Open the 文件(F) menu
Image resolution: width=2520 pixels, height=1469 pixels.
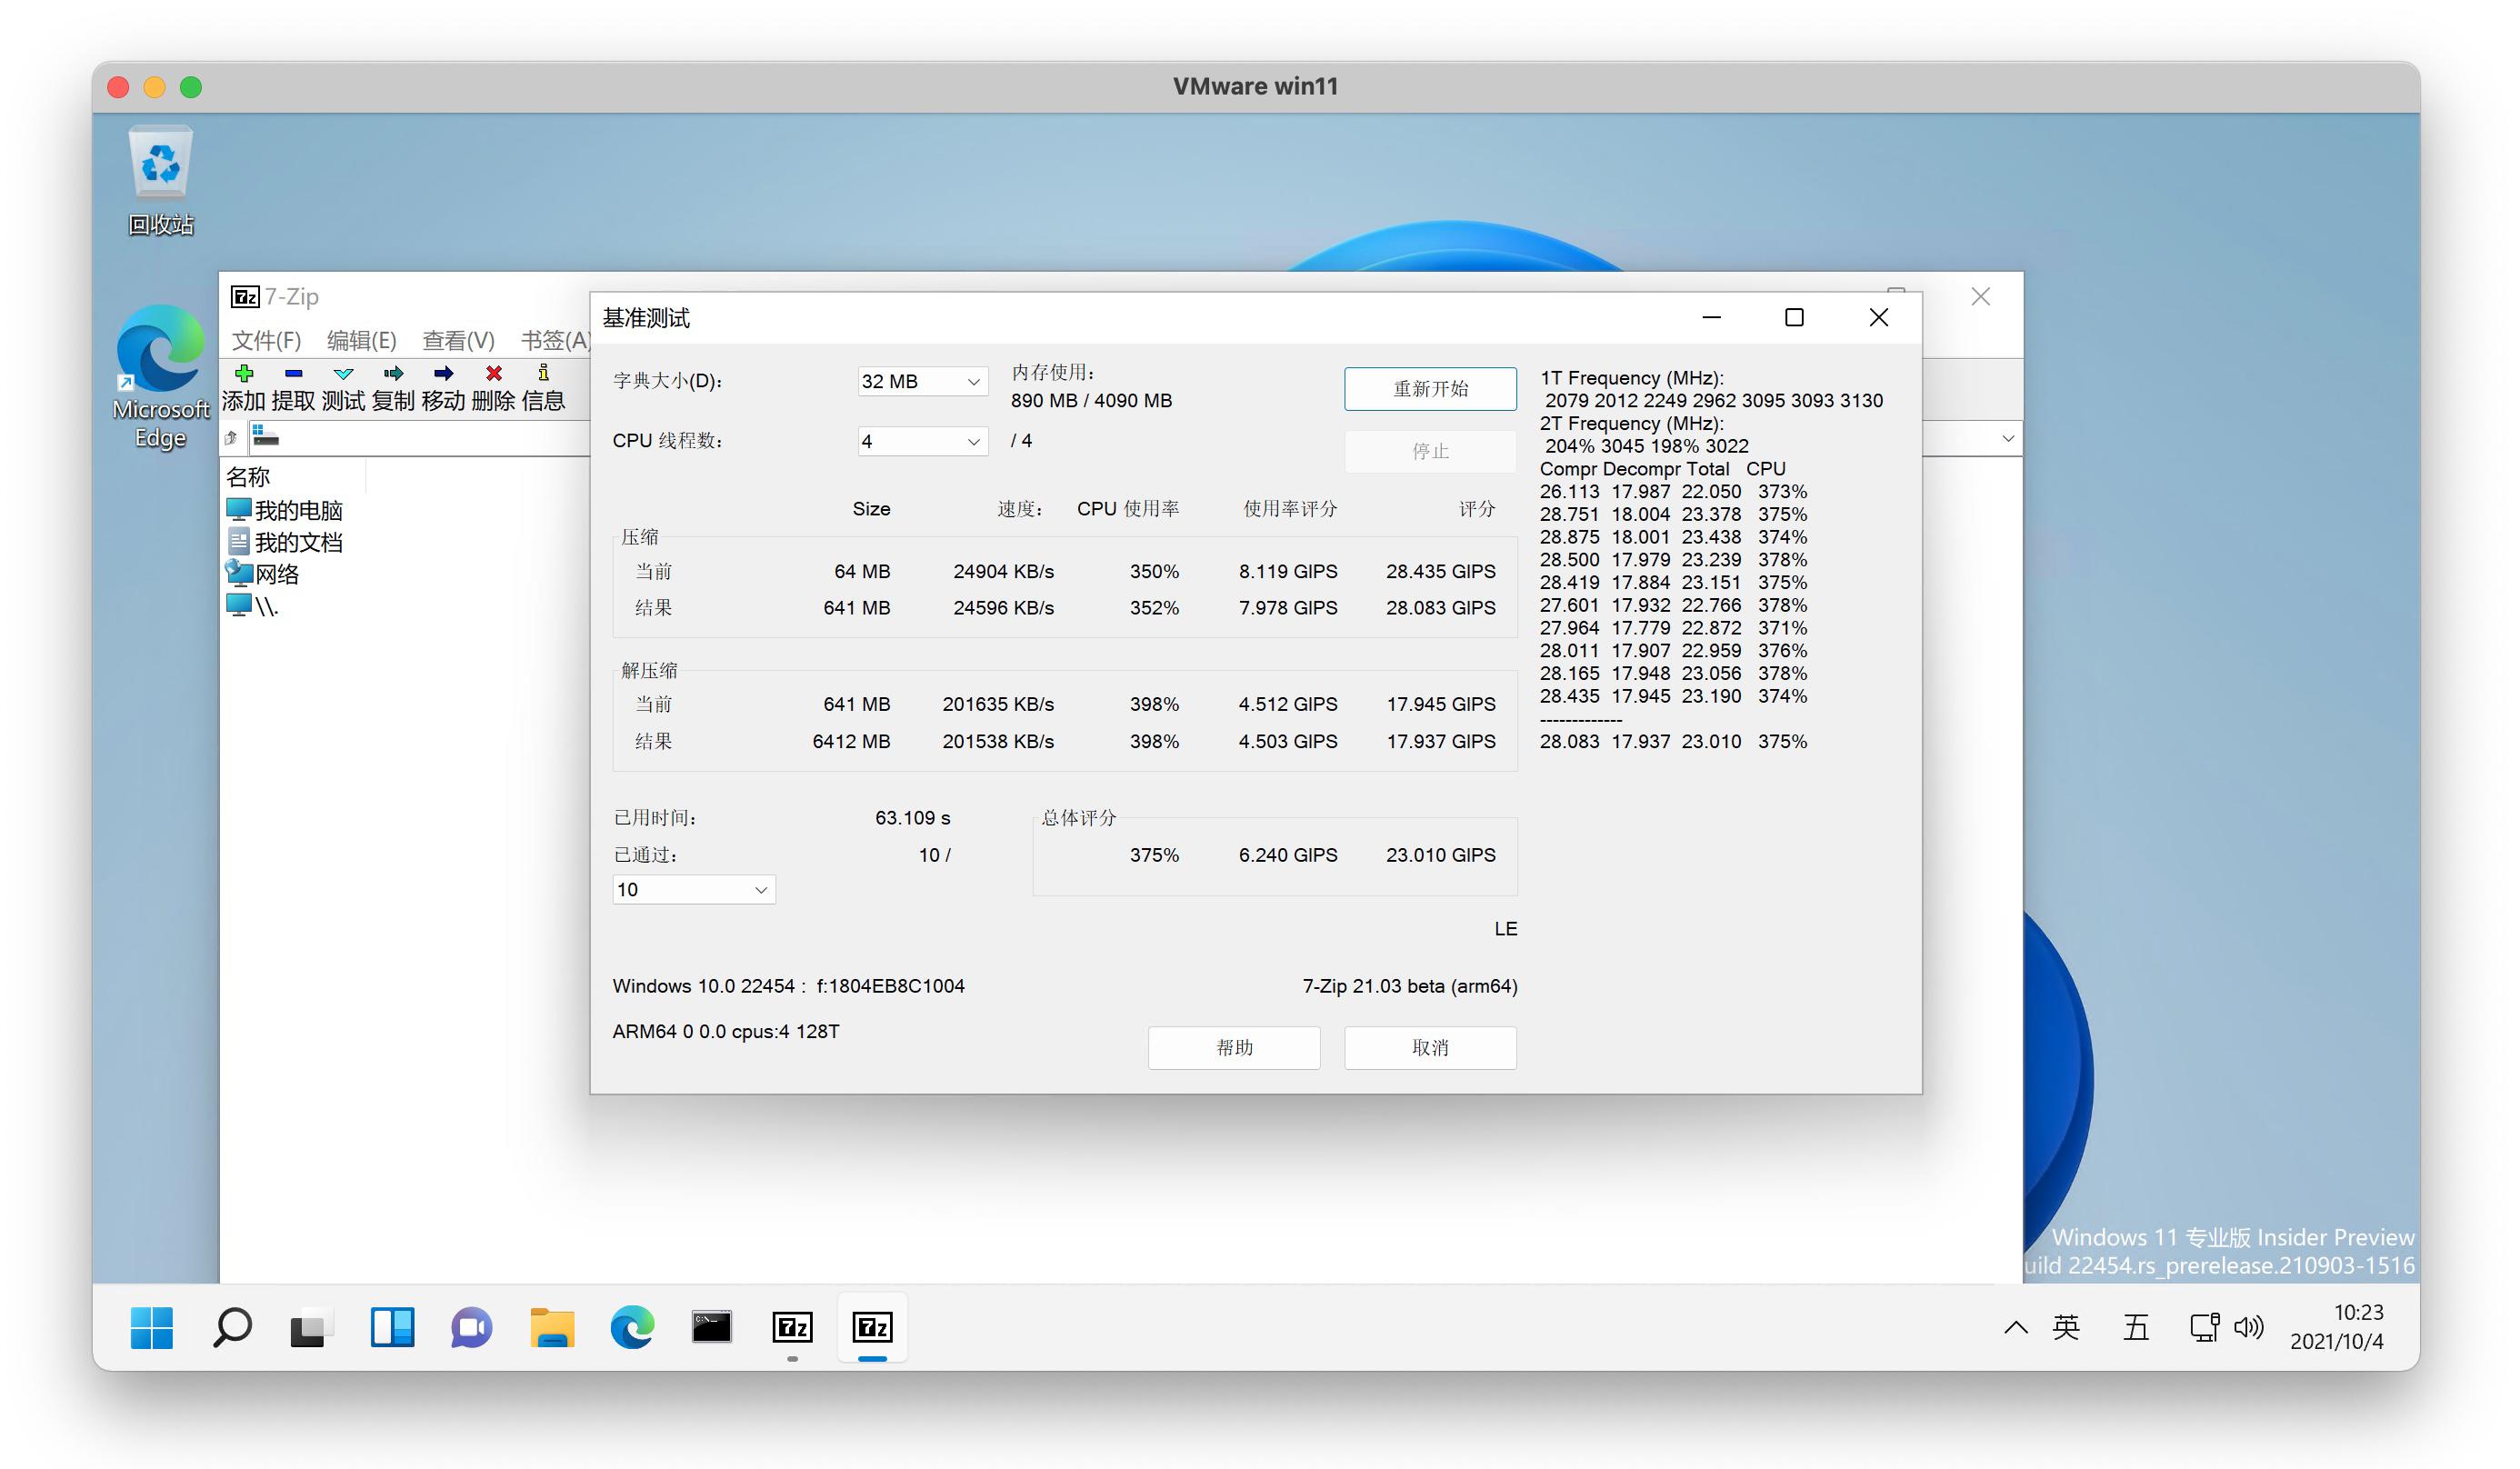266,340
